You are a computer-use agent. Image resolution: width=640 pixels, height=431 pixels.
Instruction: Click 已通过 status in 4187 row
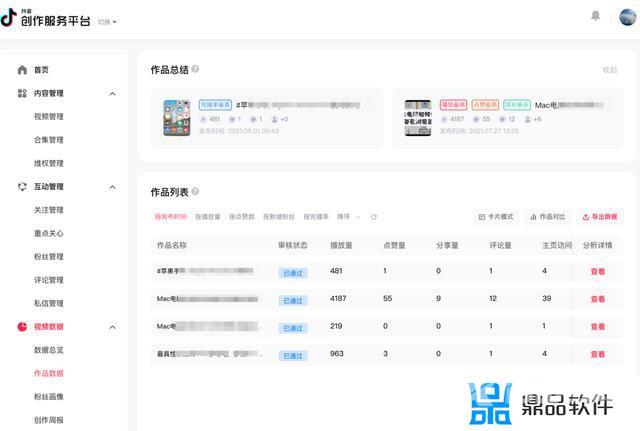(293, 301)
